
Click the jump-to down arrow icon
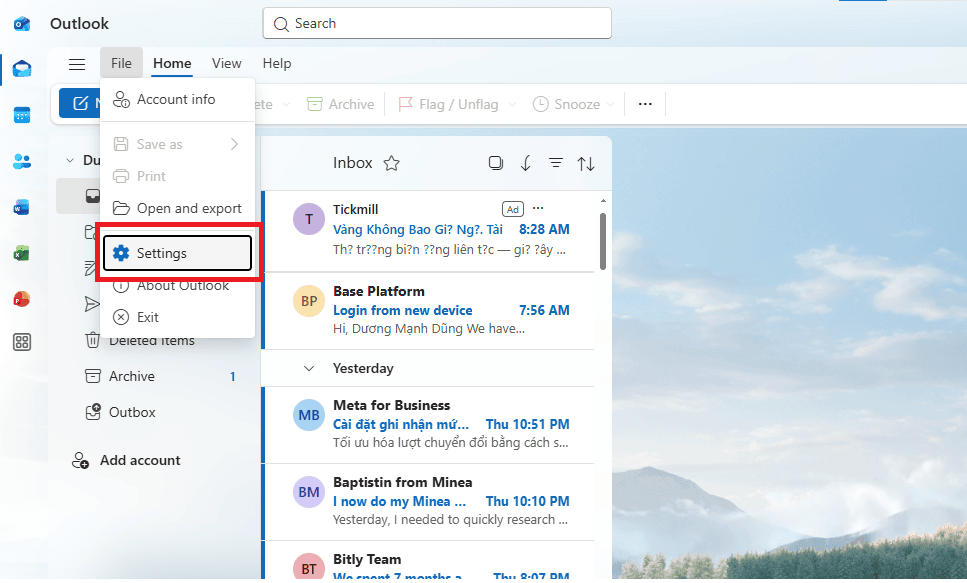coord(525,163)
